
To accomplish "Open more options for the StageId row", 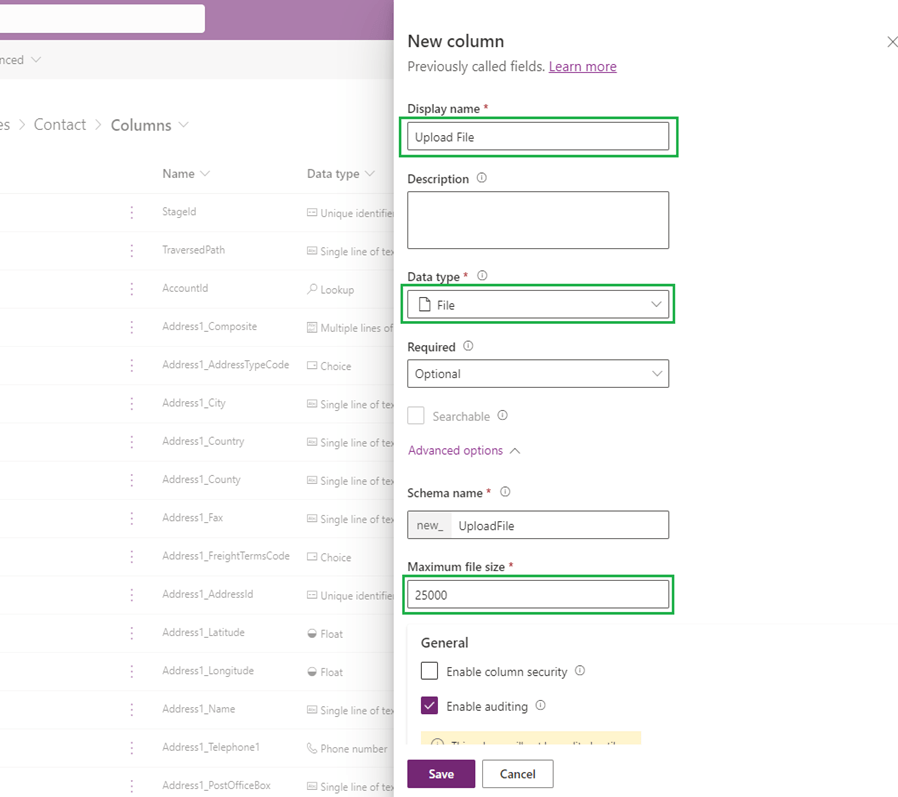I will tap(131, 212).
